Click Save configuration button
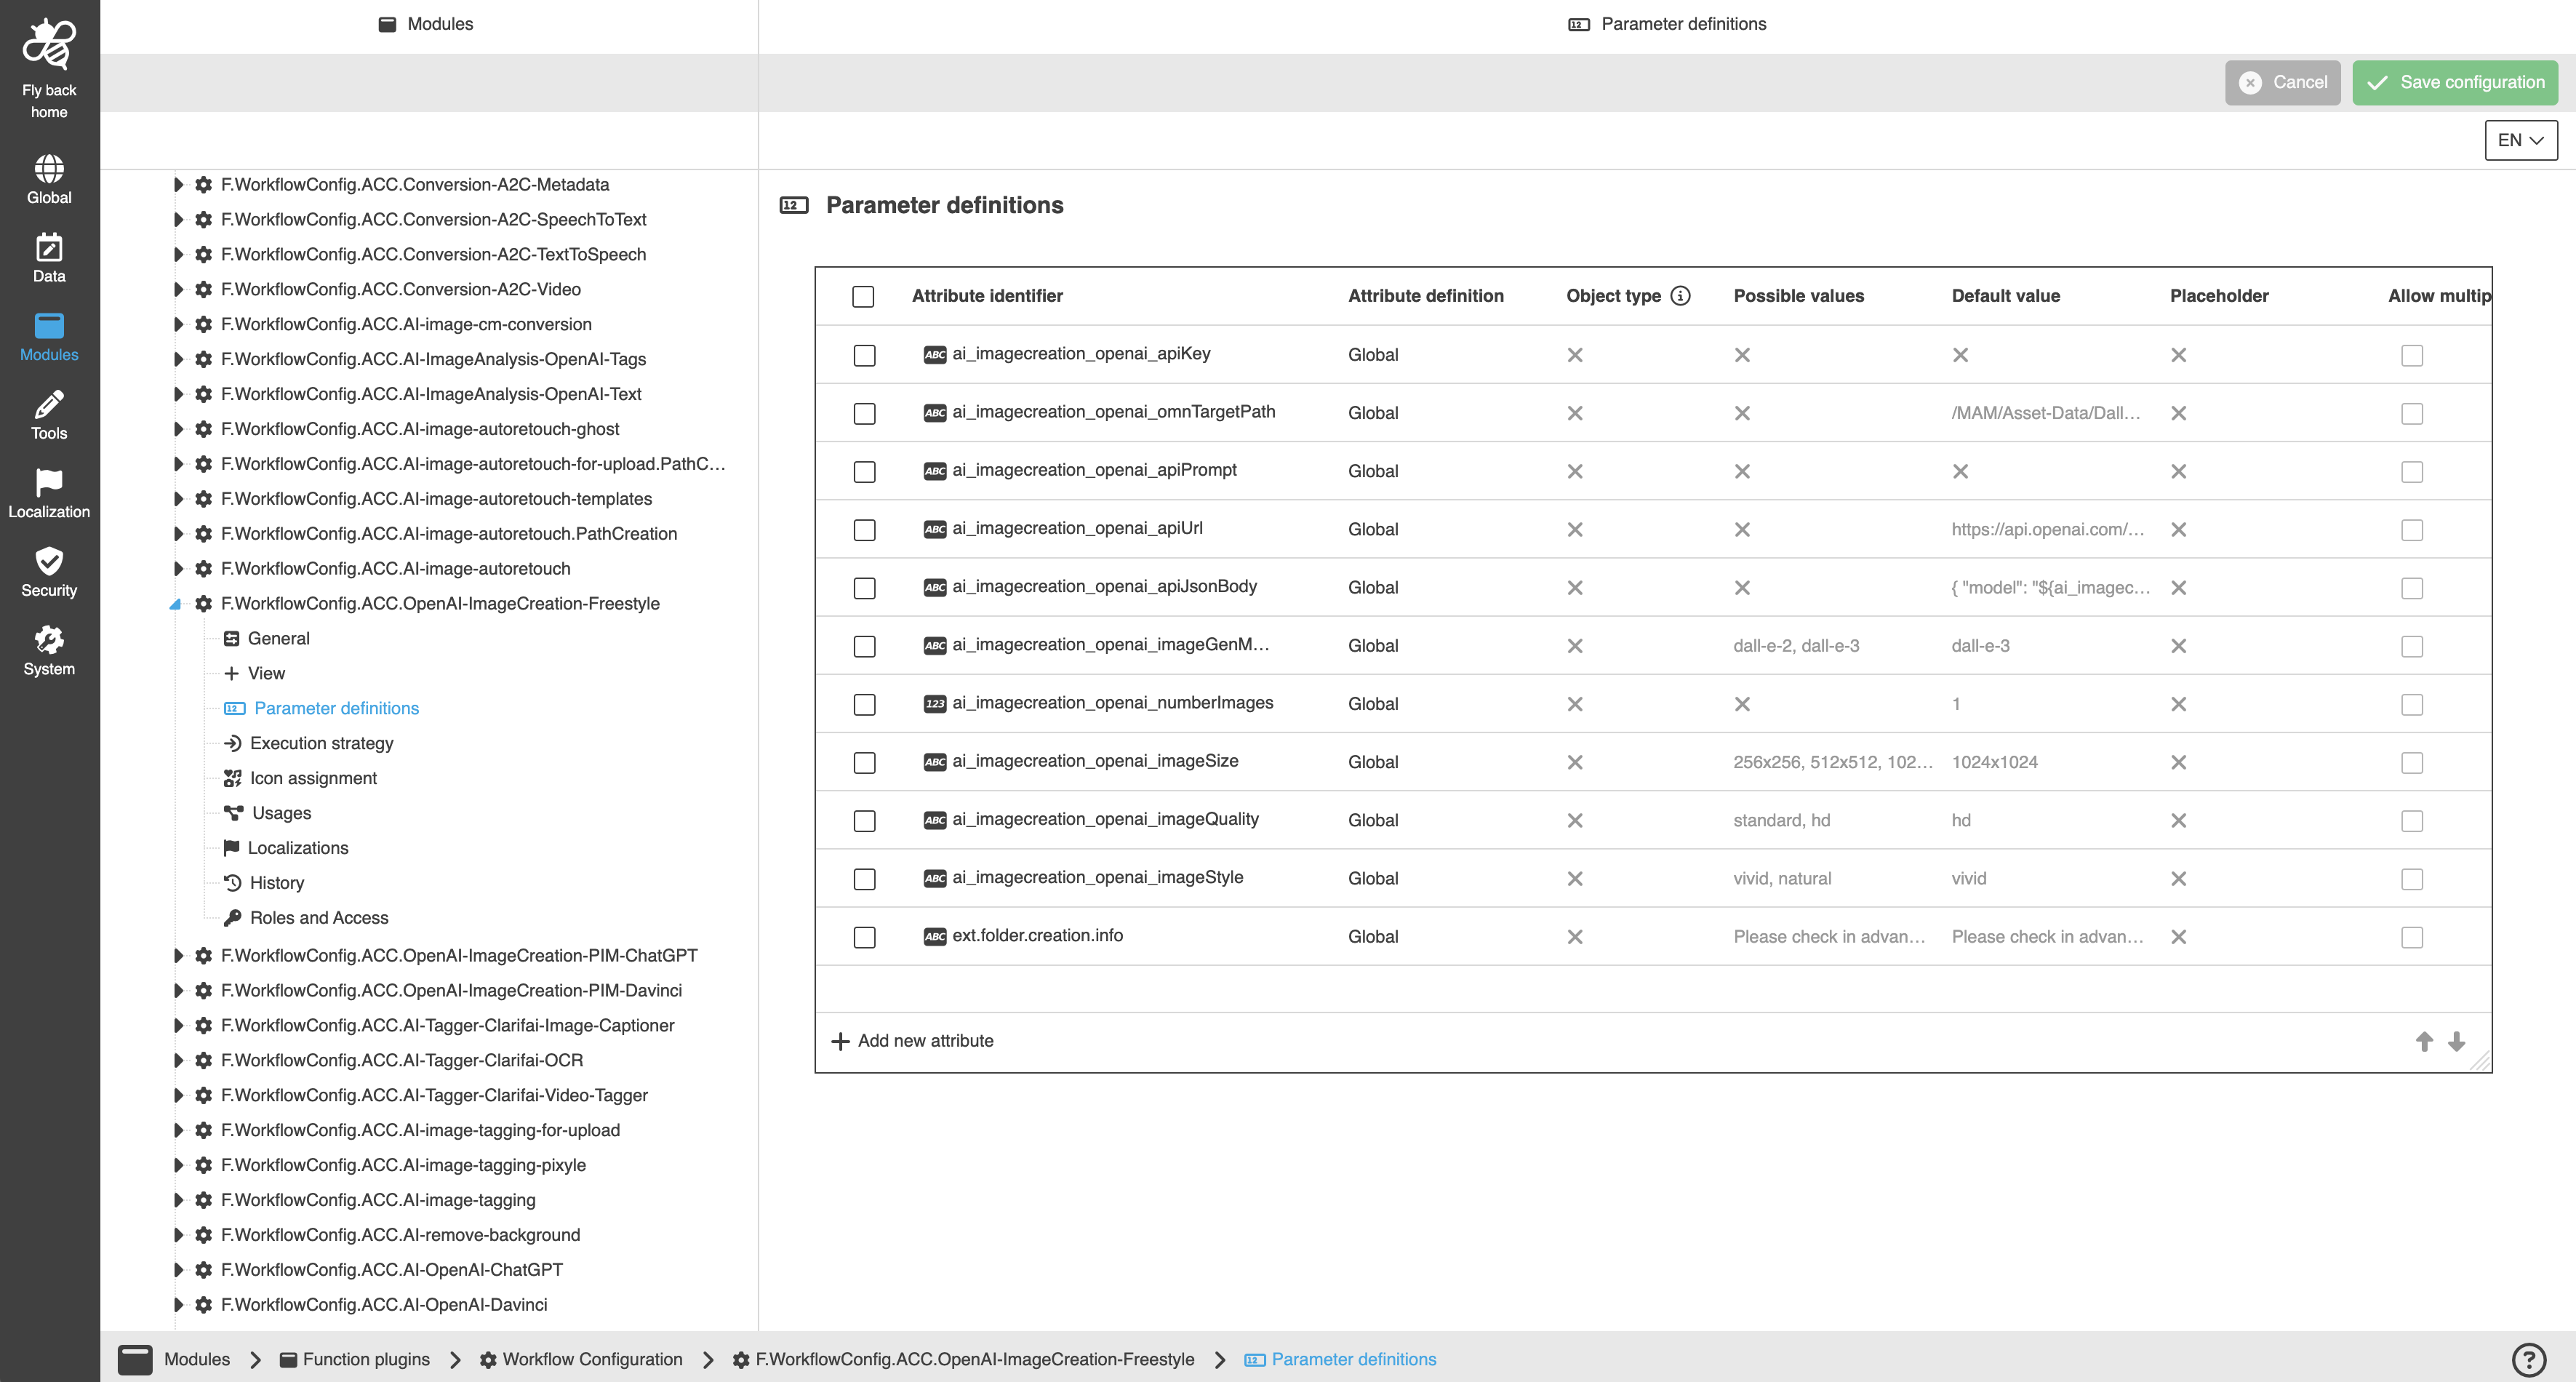Image resolution: width=2576 pixels, height=1382 pixels. (2455, 83)
